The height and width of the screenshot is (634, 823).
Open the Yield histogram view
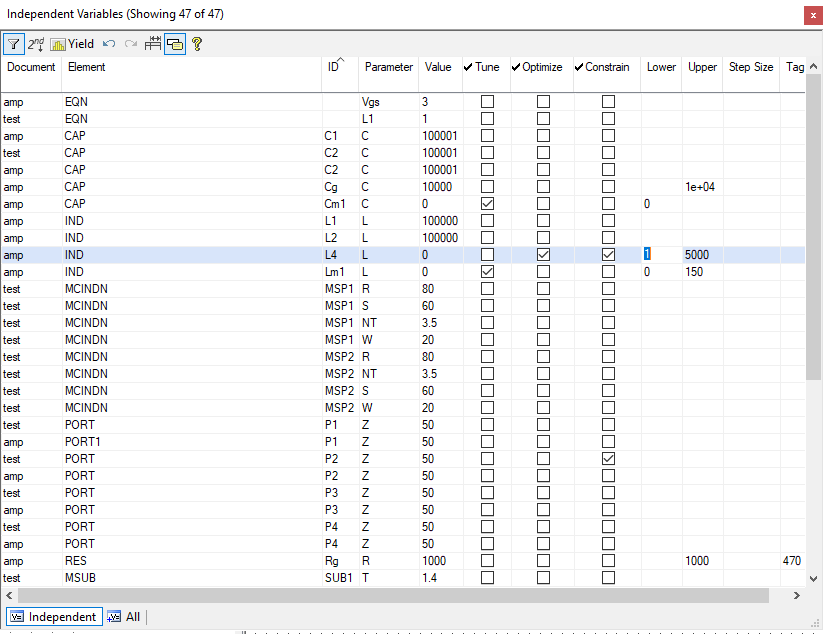(72, 44)
